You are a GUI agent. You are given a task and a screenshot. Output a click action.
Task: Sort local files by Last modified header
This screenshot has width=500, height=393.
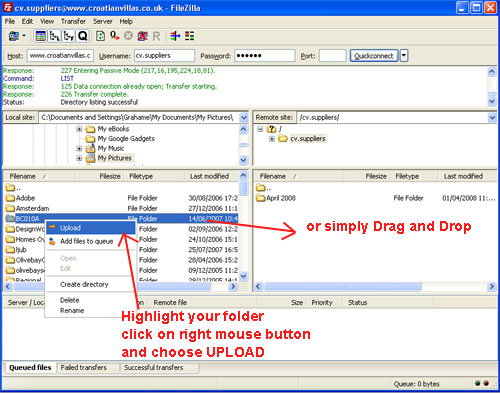point(211,176)
